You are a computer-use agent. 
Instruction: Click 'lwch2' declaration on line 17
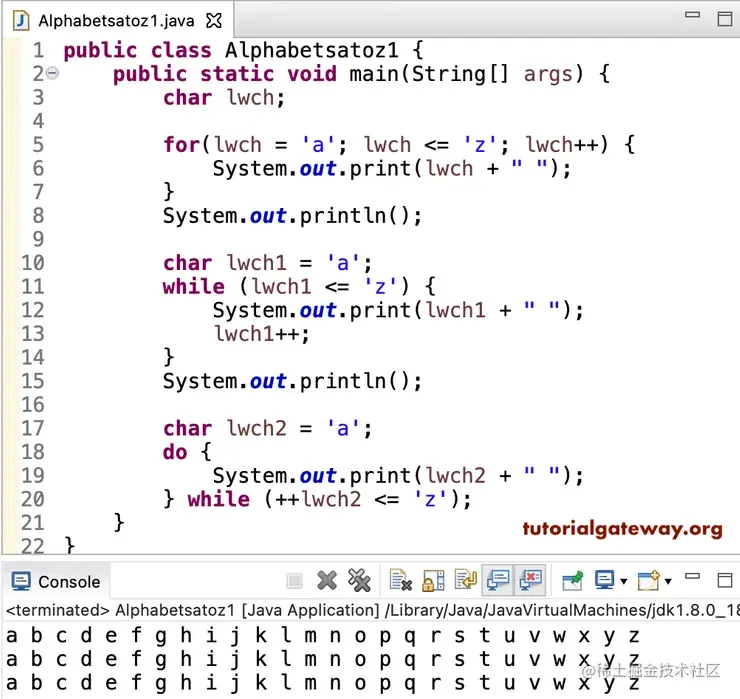pos(256,428)
